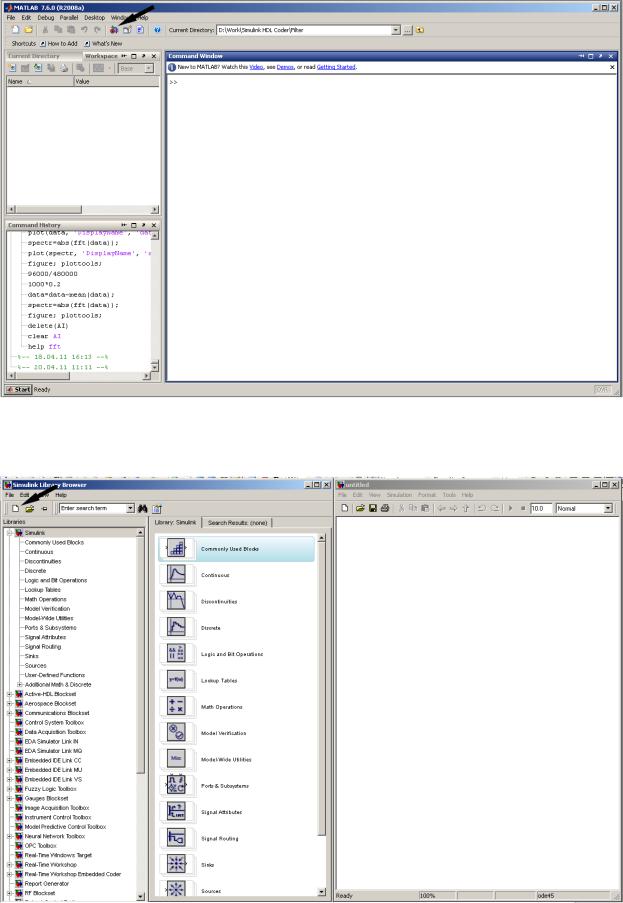Open the Current Directory path dropdown

(x=396, y=30)
